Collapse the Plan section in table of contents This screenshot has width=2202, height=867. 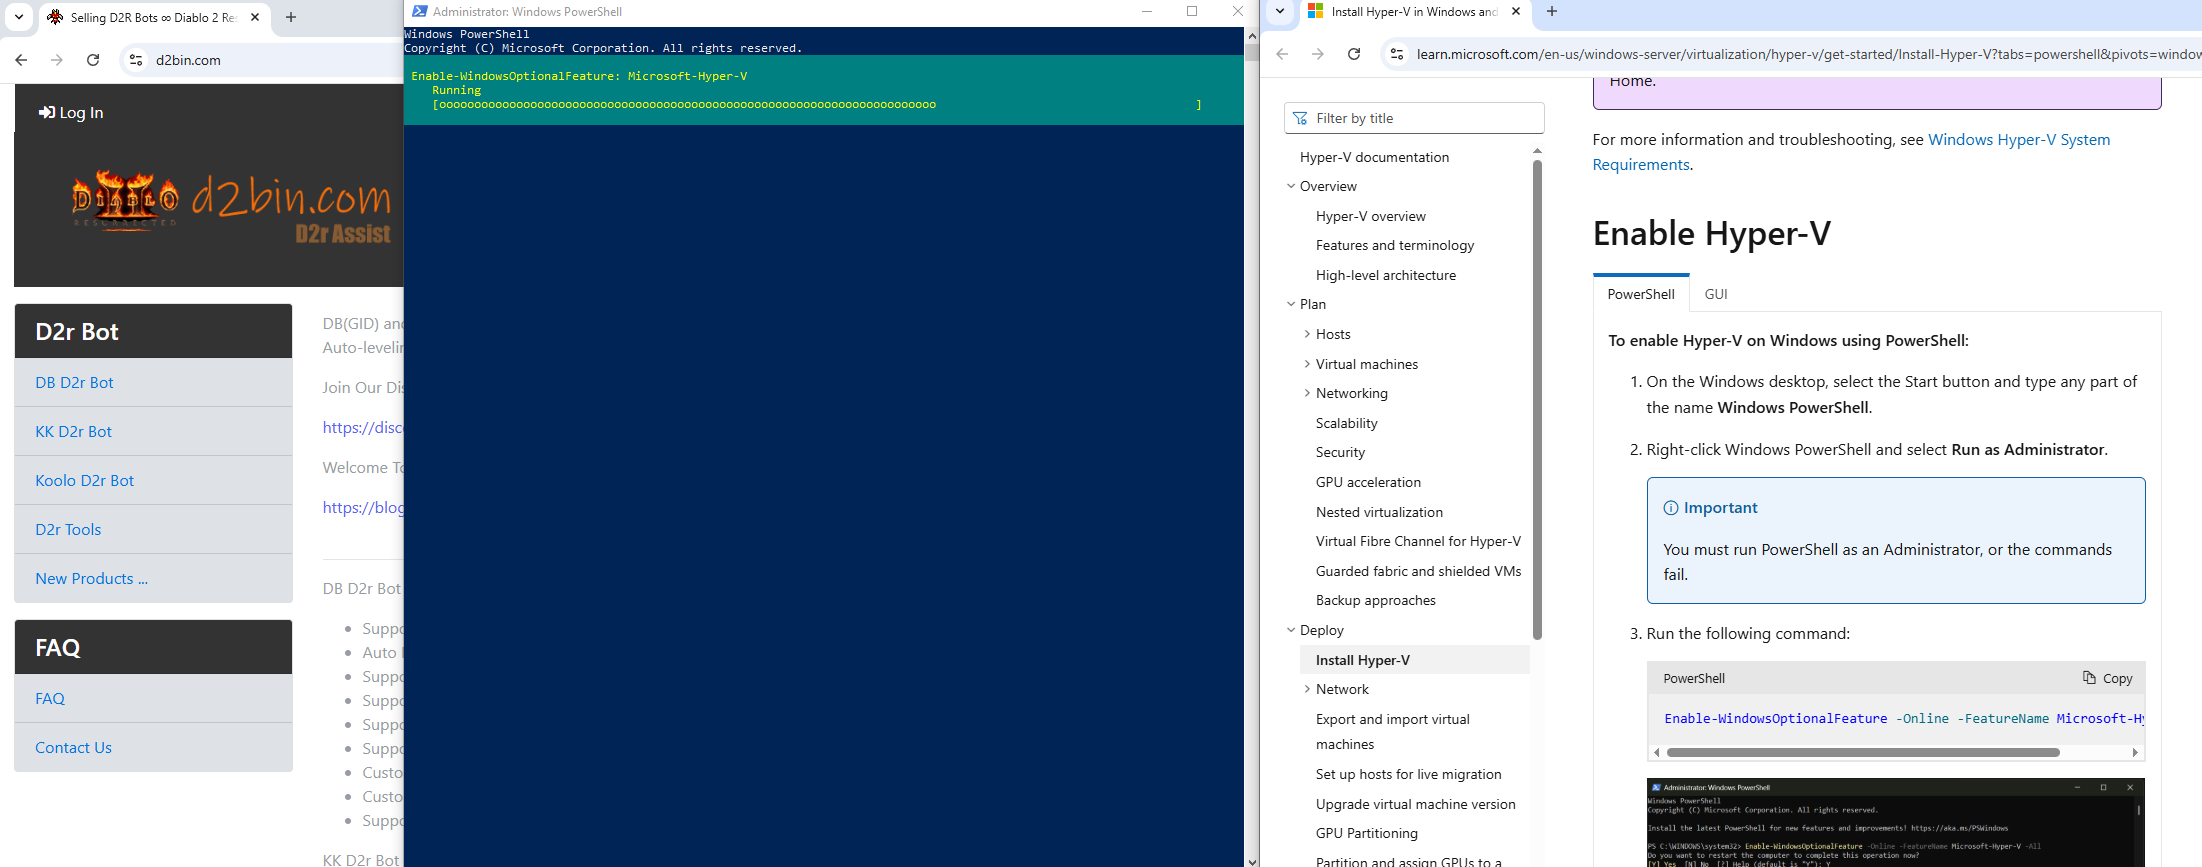click(x=1291, y=304)
